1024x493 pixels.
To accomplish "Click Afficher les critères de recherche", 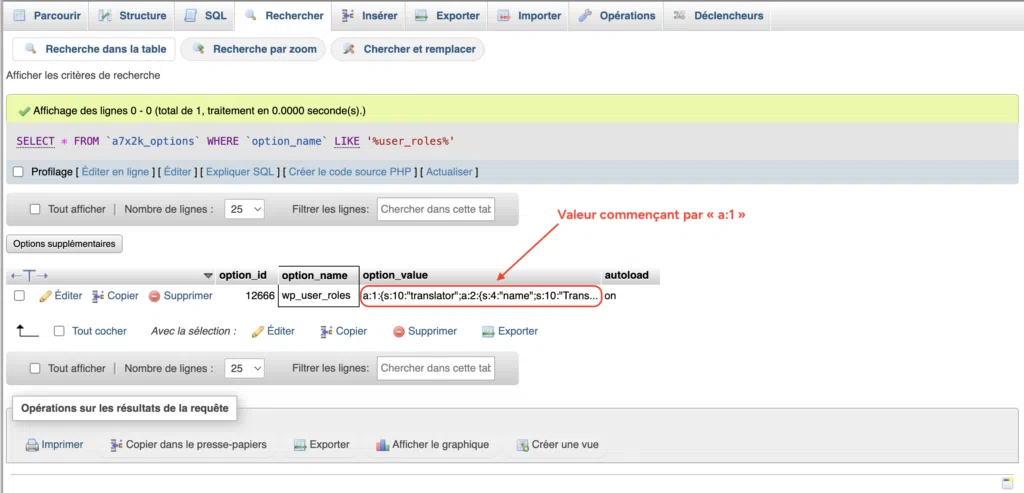I will [83, 76].
